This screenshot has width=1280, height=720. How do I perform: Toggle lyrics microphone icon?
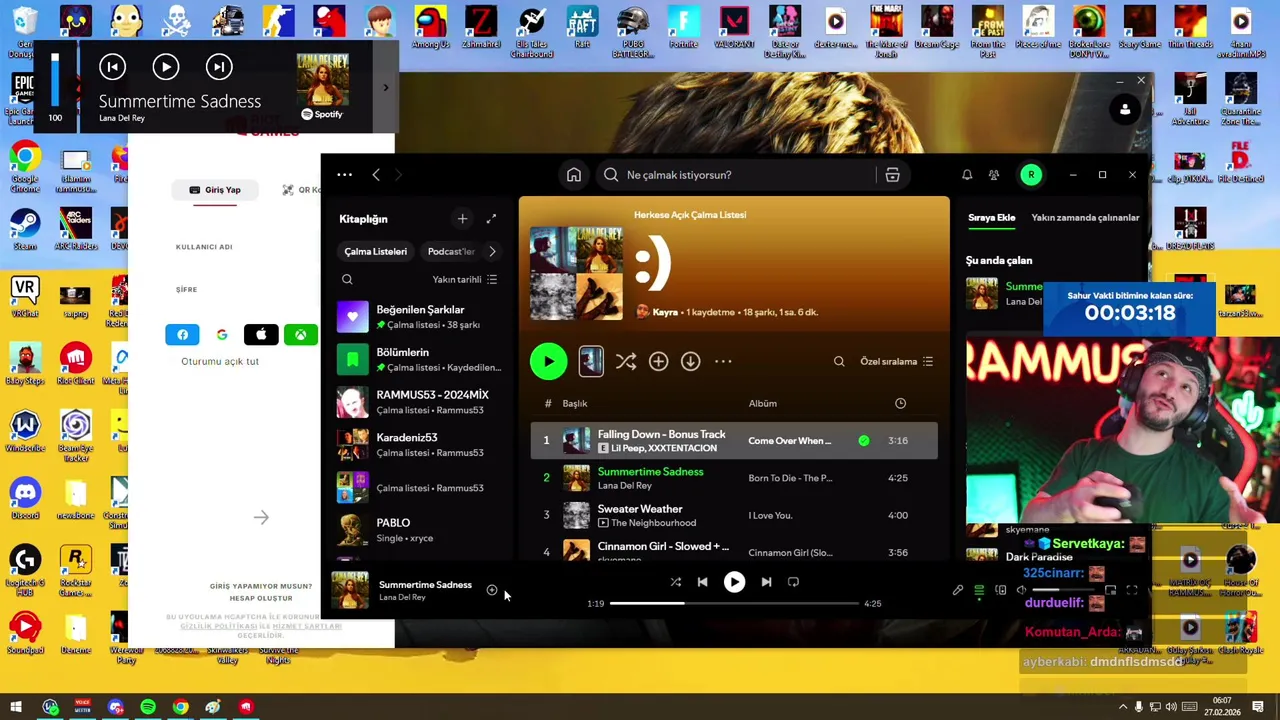(957, 590)
